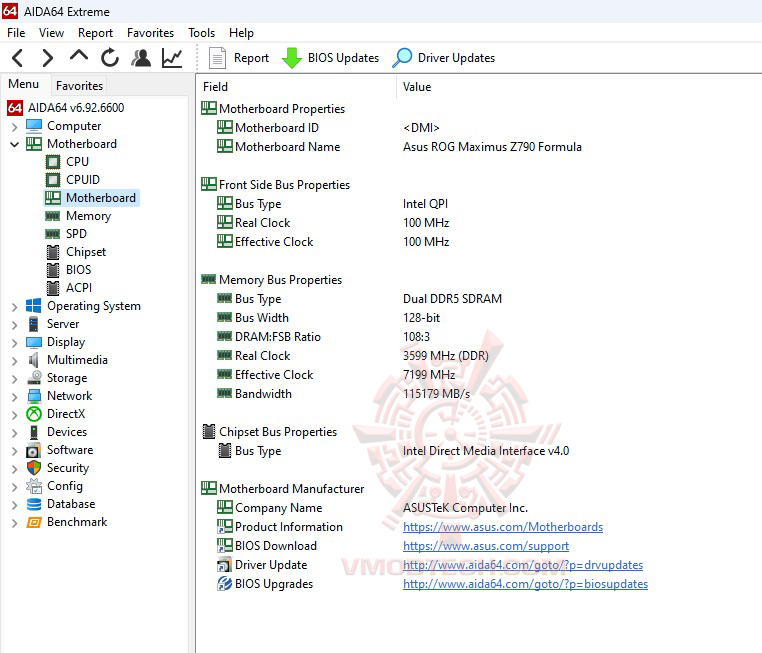Open the graph chart toolbar icon
The width and height of the screenshot is (762, 653).
click(172, 58)
